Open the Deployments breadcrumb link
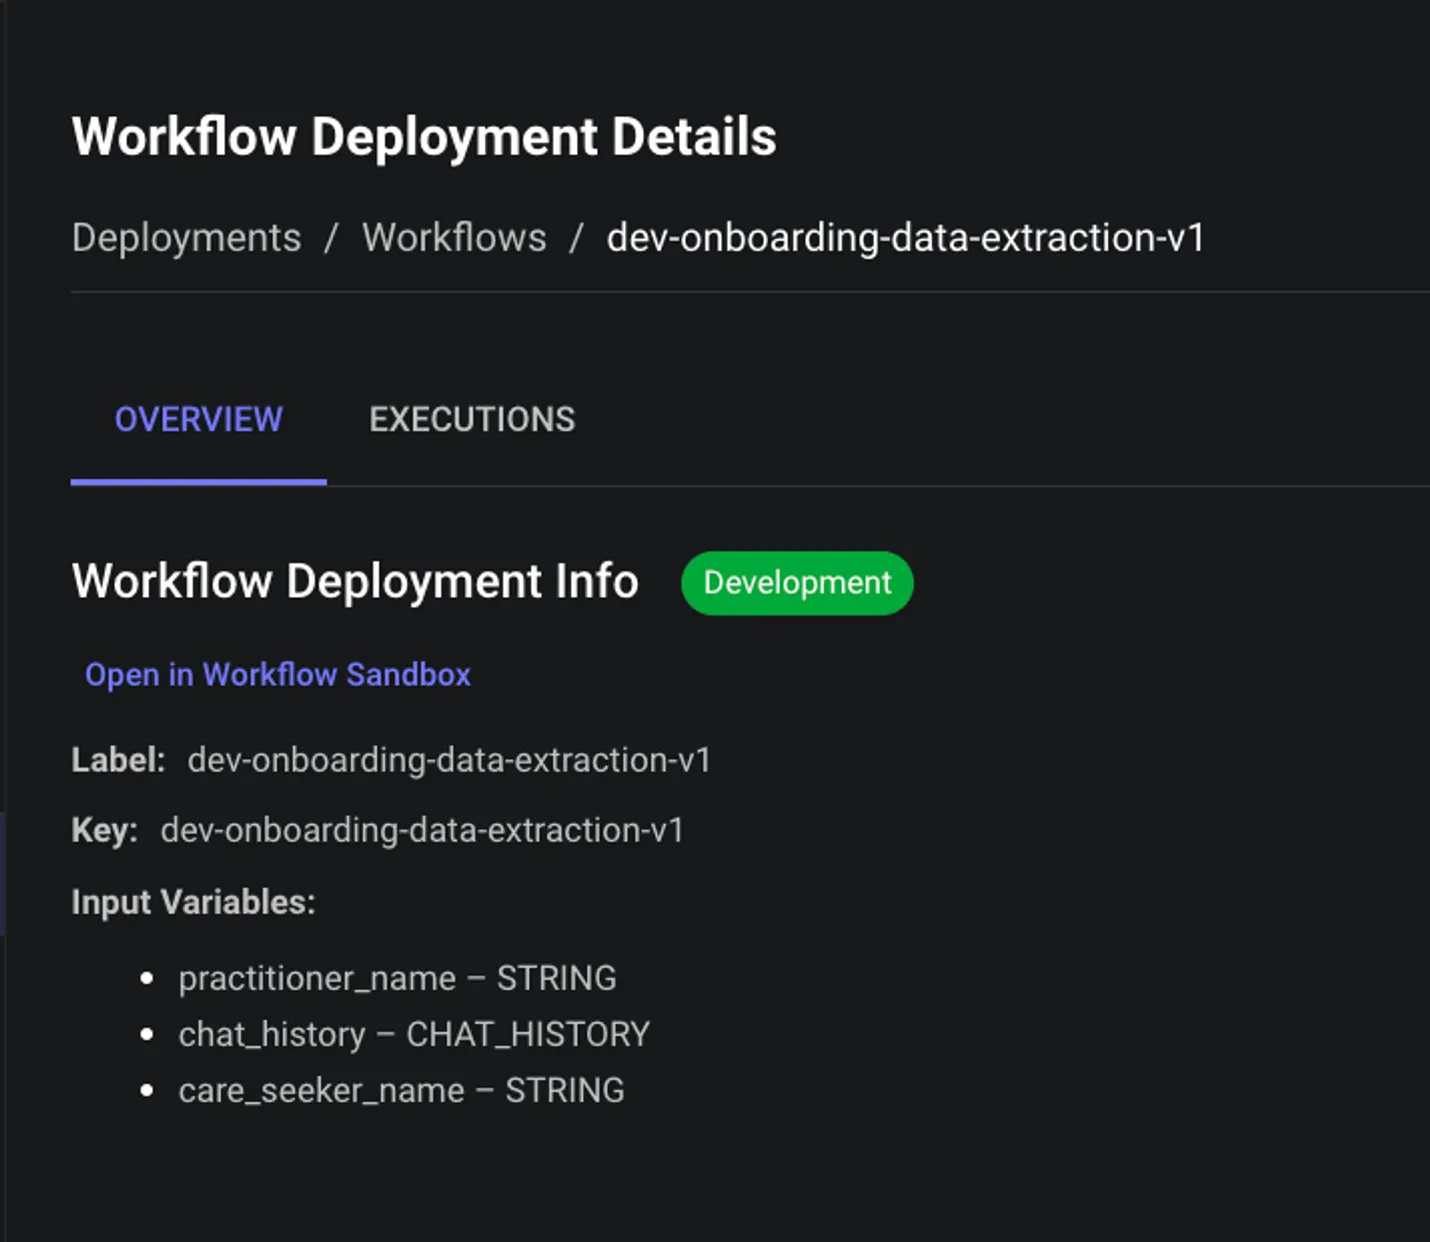The width and height of the screenshot is (1430, 1242). (x=187, y=238)
